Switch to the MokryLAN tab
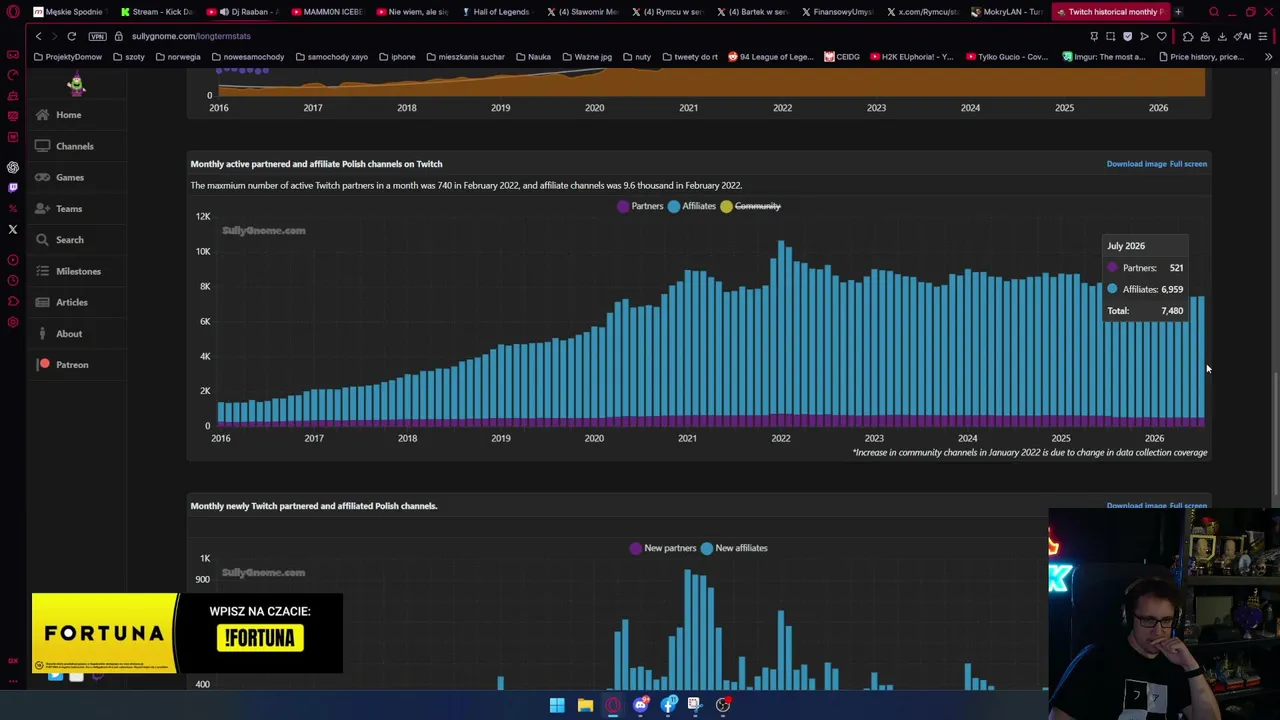This screenshot has height=720, width=1280. (x=1007, y=12)
